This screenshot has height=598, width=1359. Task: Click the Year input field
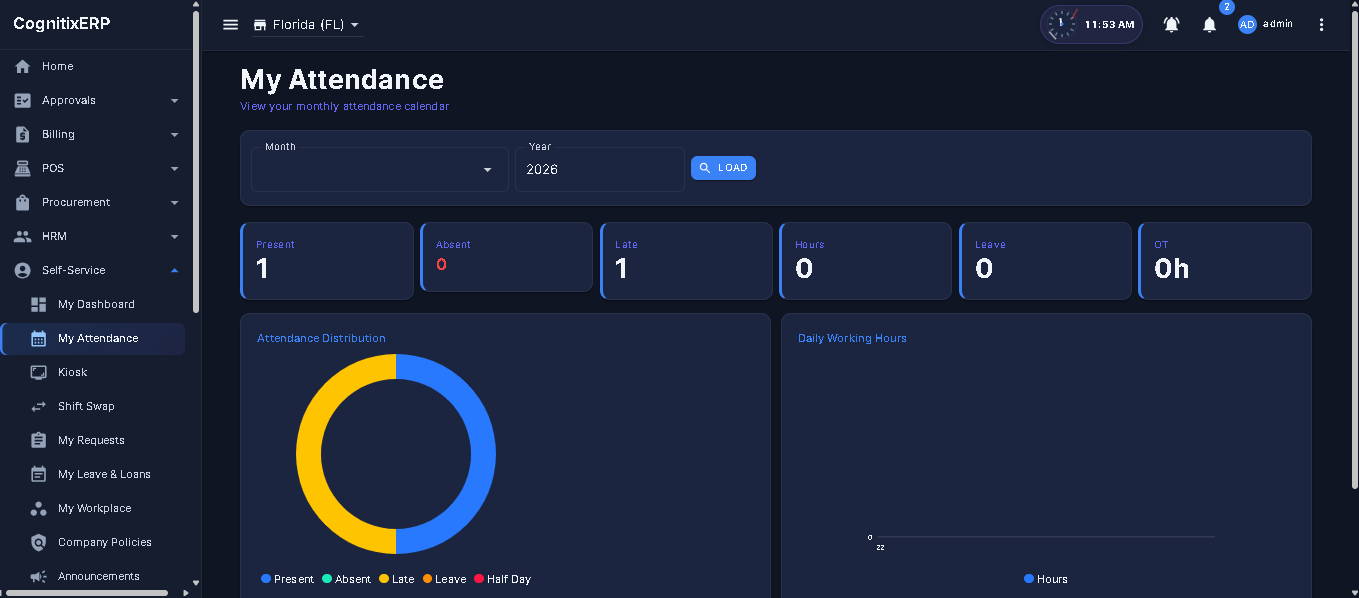(x=600, y=170)
